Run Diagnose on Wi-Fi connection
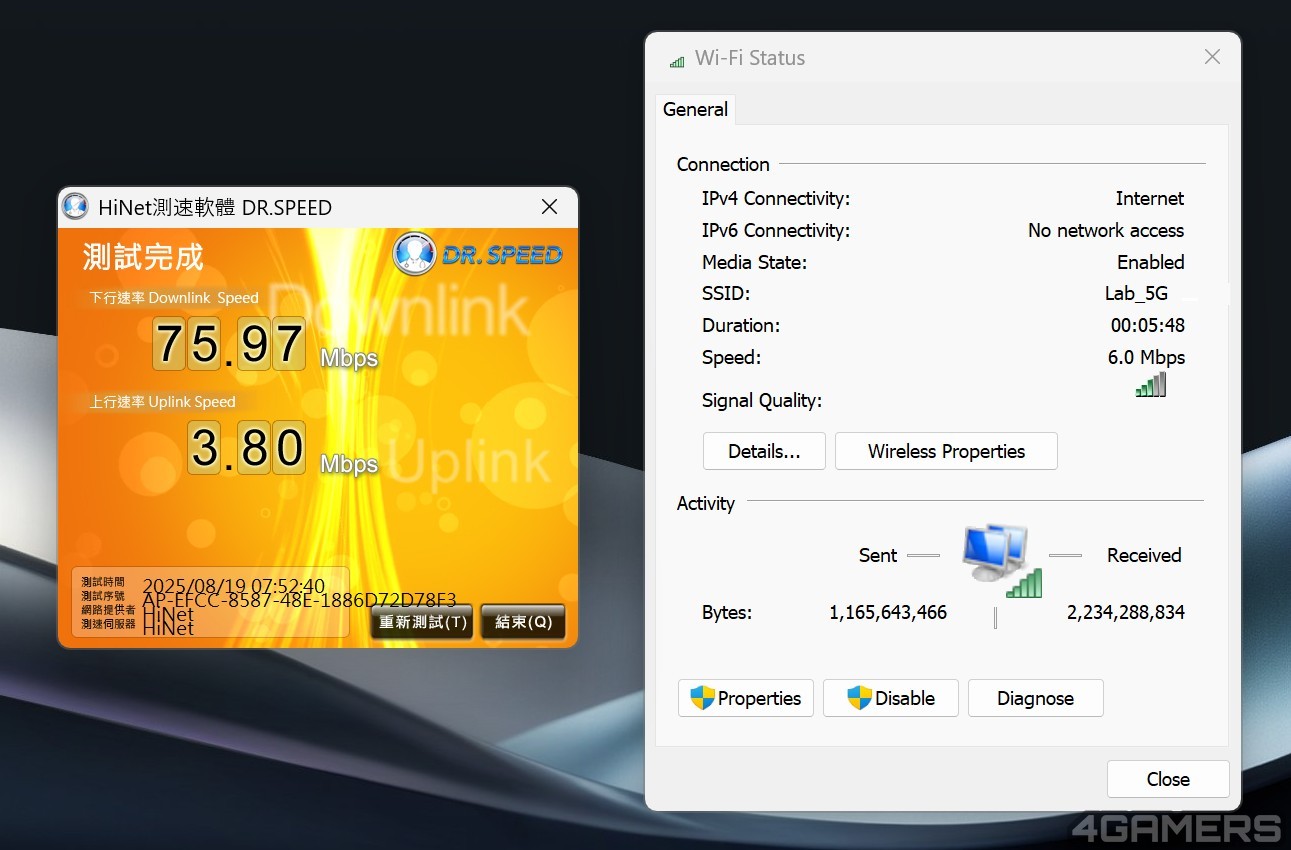Image resolution: width=1291 pixels, height=850 pixels. click(x=1036, y=698)
